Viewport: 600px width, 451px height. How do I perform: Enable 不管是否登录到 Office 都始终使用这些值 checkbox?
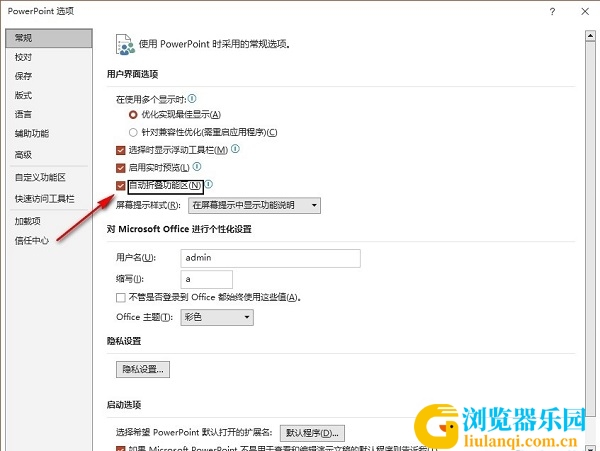point(121,297)
